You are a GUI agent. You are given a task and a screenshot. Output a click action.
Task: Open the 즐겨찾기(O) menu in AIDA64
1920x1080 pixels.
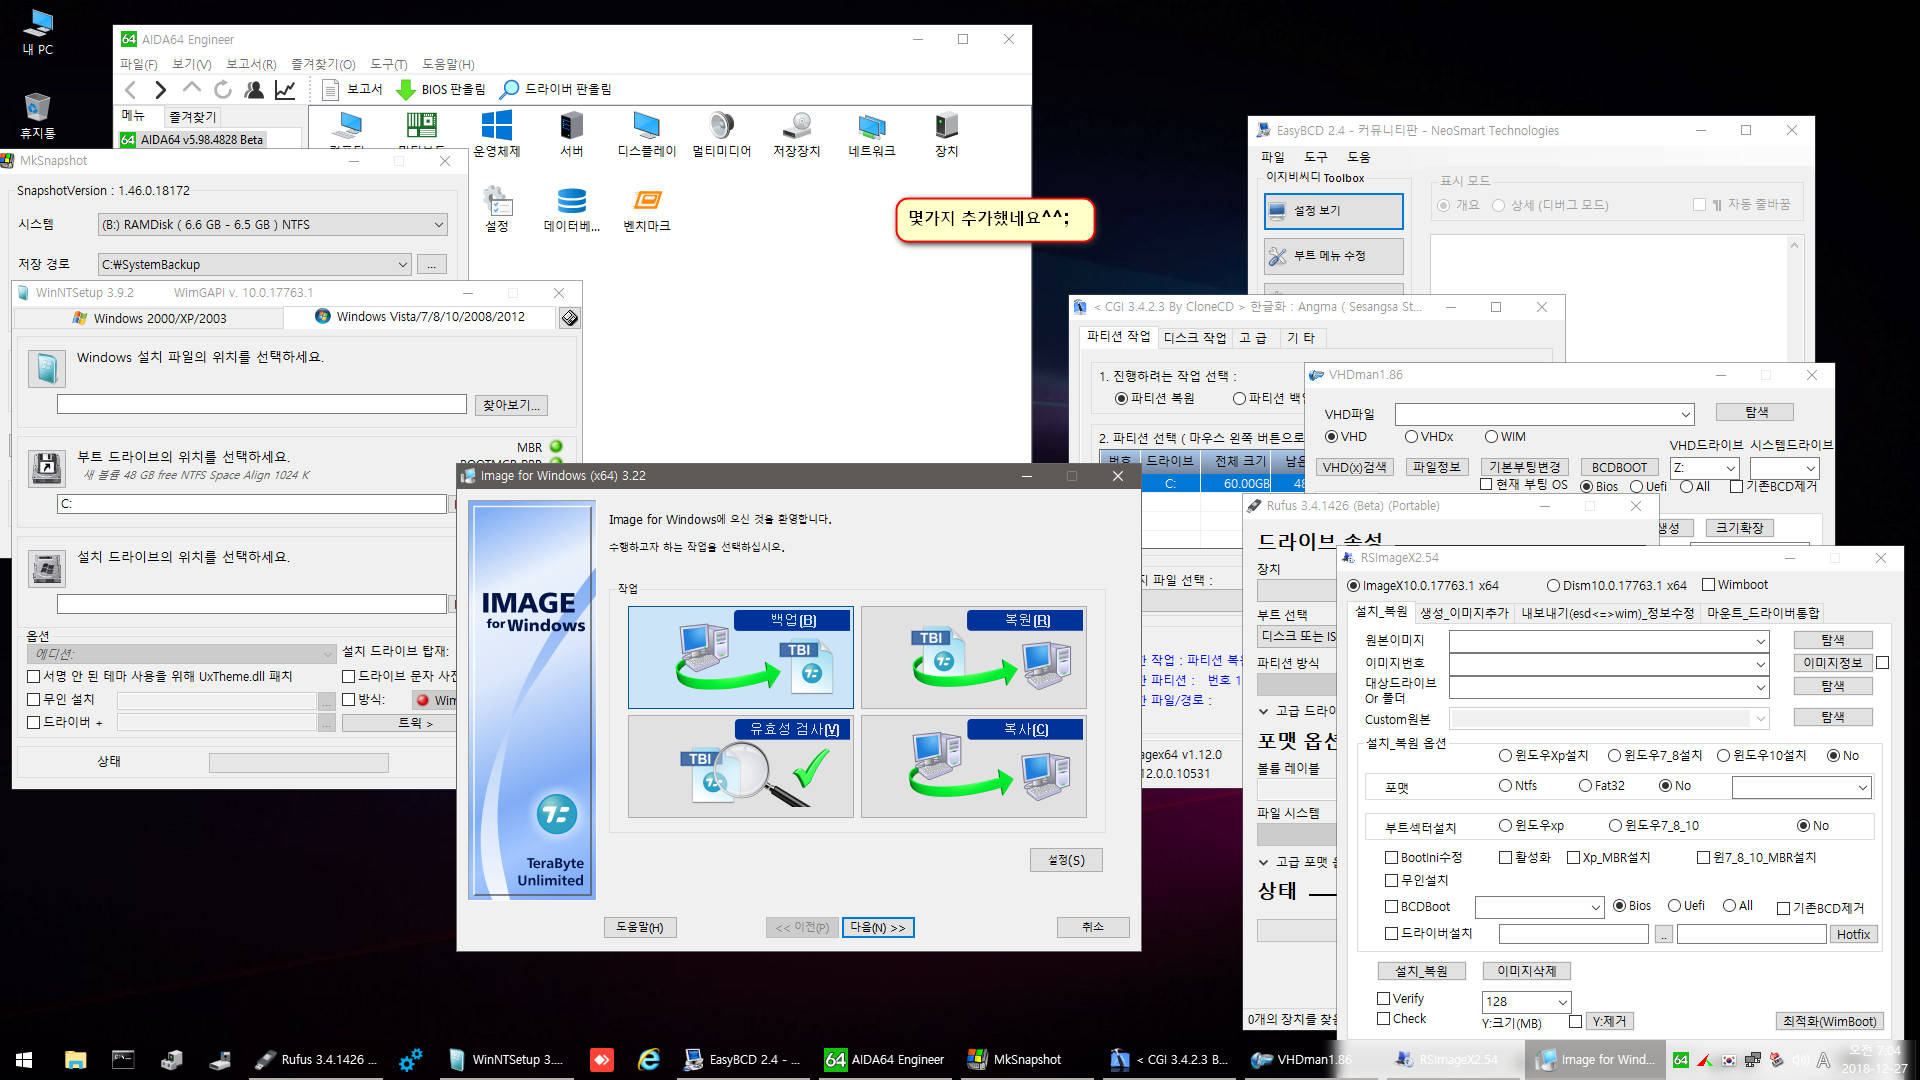pos(323,64)
